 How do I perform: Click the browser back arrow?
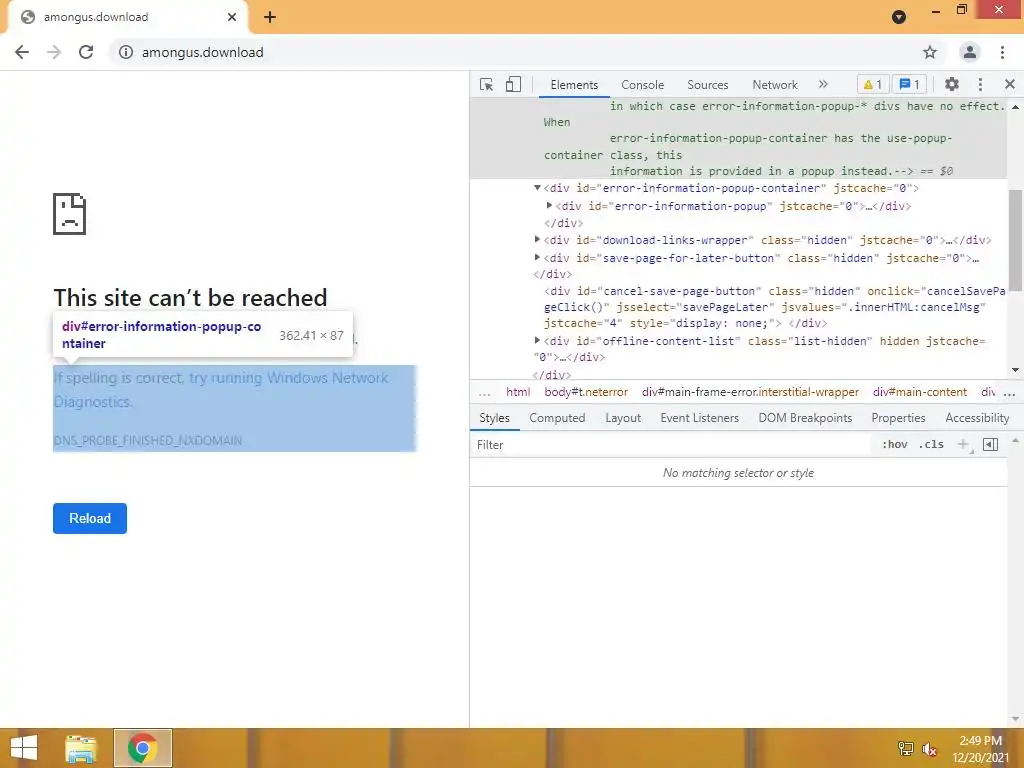[x=22, y=52]
